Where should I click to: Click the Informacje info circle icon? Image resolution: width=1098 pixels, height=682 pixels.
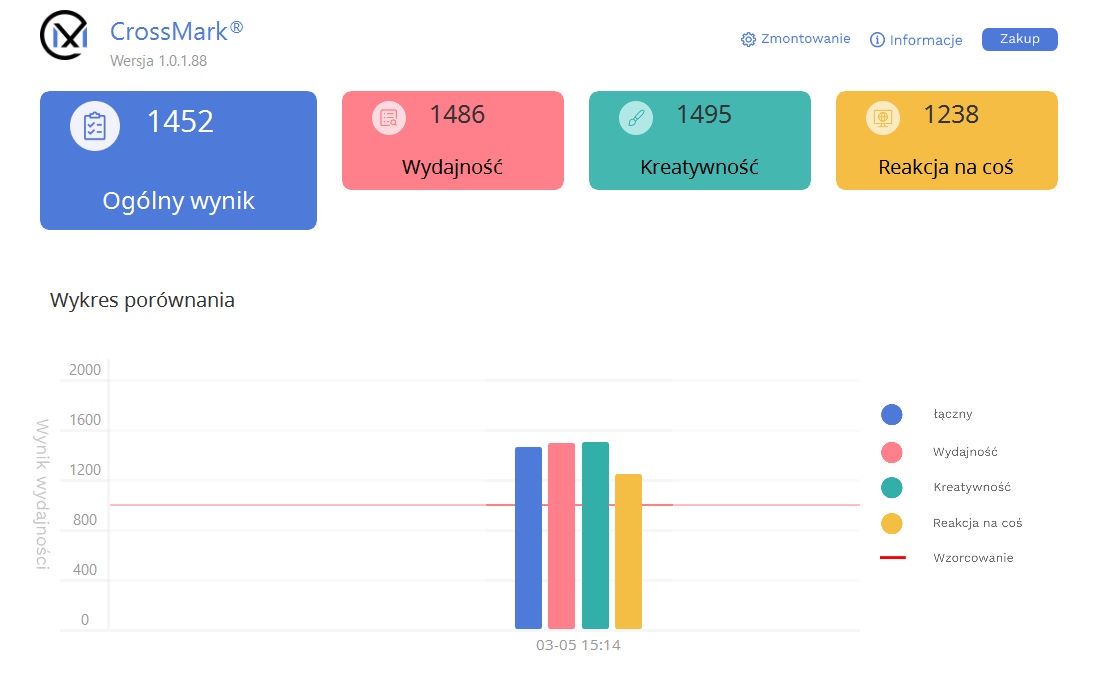[877, 40]
